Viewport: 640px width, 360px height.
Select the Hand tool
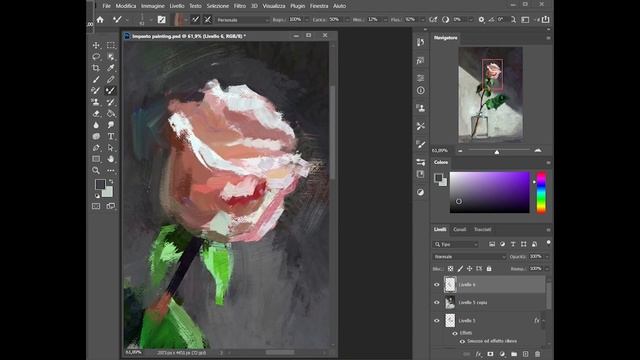click(x=111, y=159)
